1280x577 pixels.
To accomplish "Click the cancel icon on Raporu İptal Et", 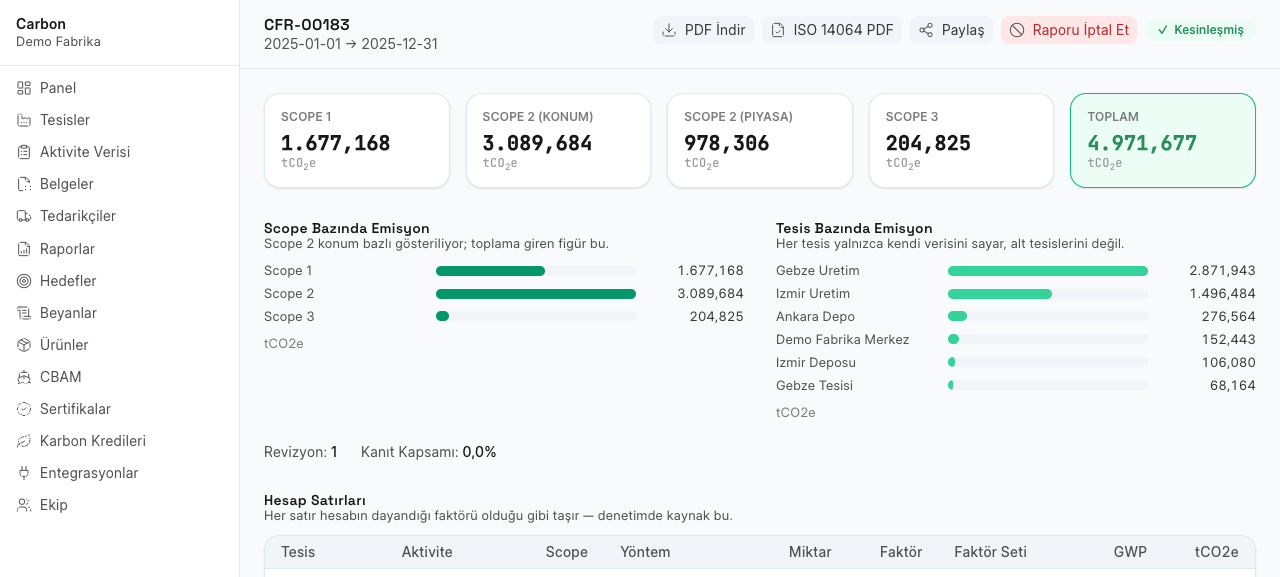I will pyautogui.click(x=1017, y=30).
